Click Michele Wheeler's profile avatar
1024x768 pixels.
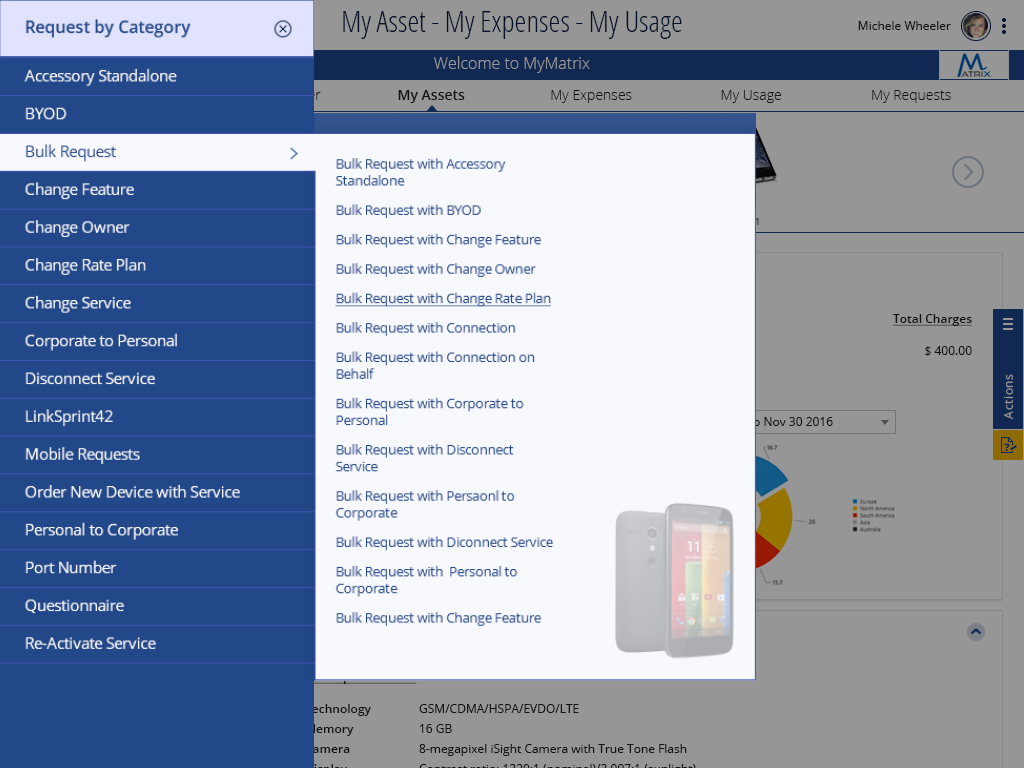pyautogui.click(x=976, y=26)
